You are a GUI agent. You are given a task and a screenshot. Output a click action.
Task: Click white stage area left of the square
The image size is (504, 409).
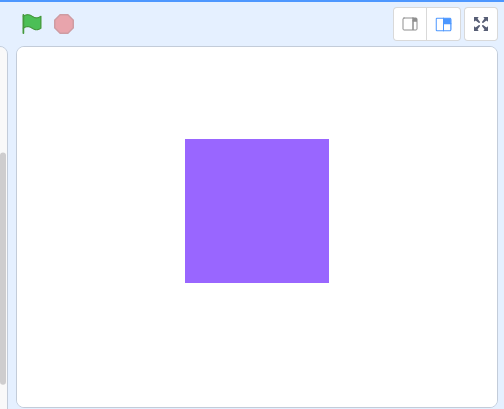coord(101,211)
